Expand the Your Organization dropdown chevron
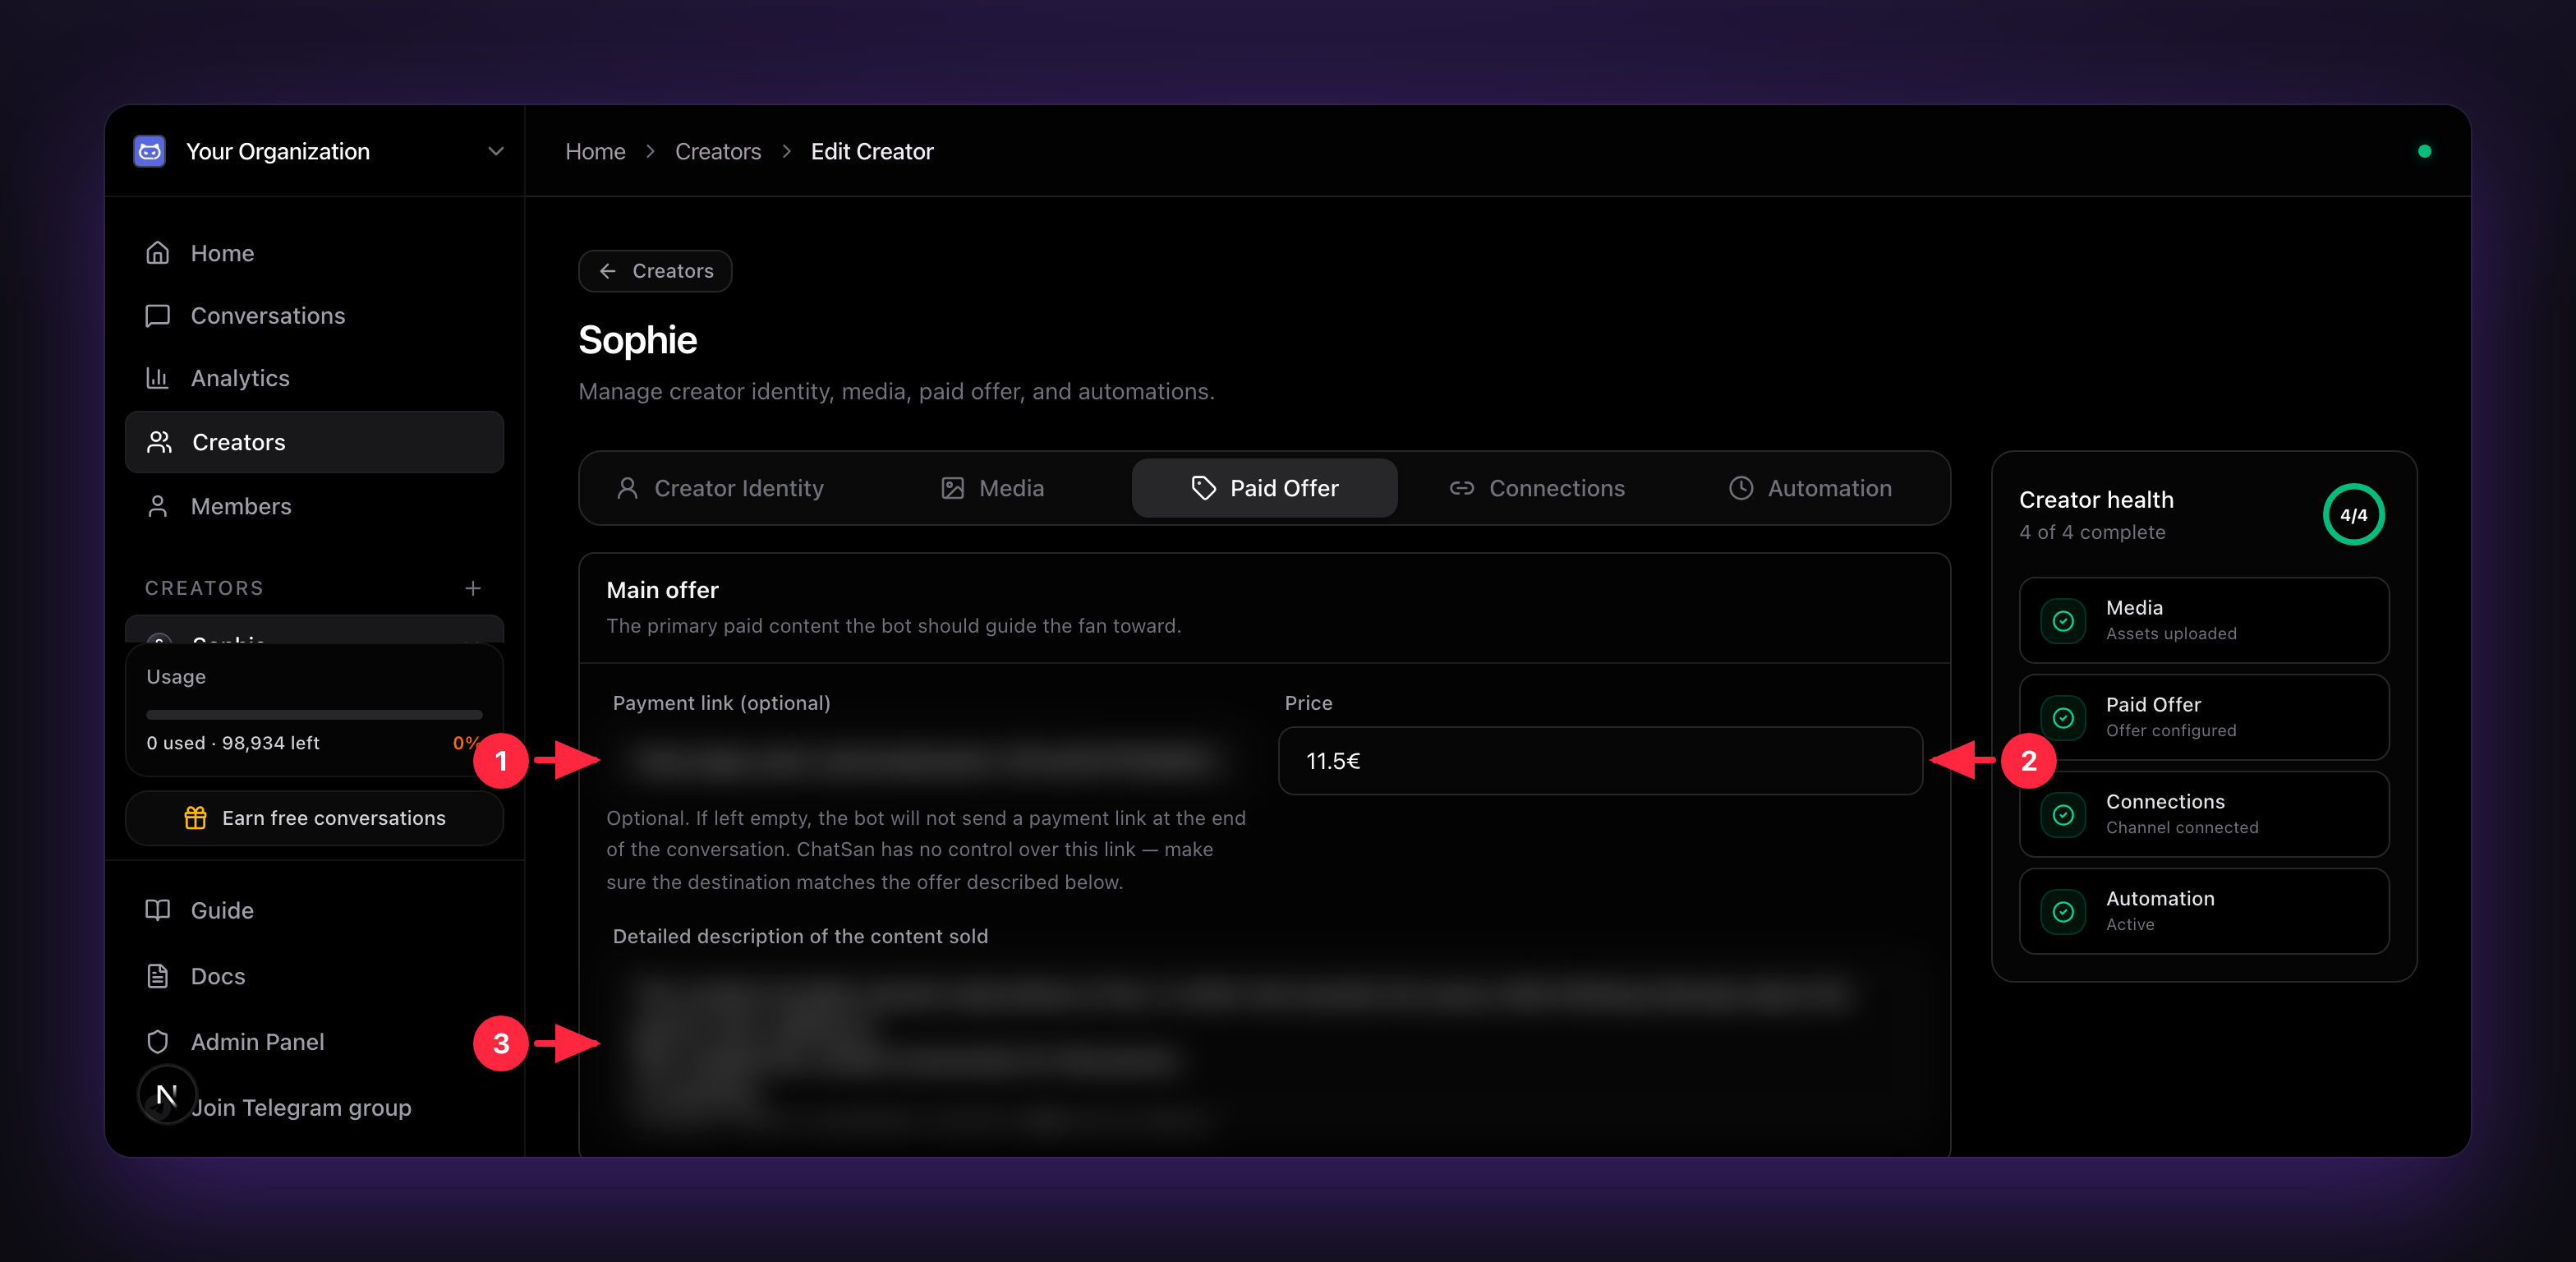The width and height of the screenshot is (2576, 1262). click(495, 151)
